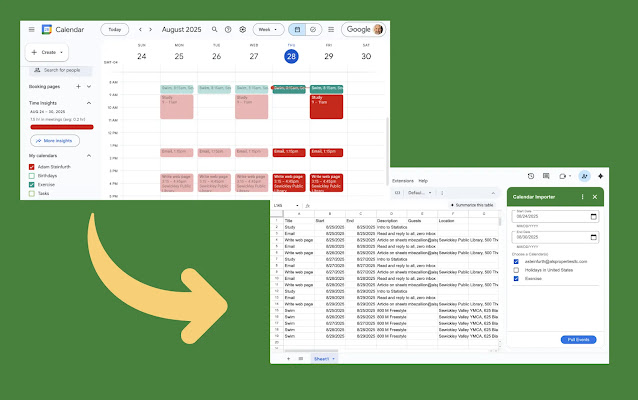
Task: Click the Share people icon in Sheets
Action: point(584,176)
